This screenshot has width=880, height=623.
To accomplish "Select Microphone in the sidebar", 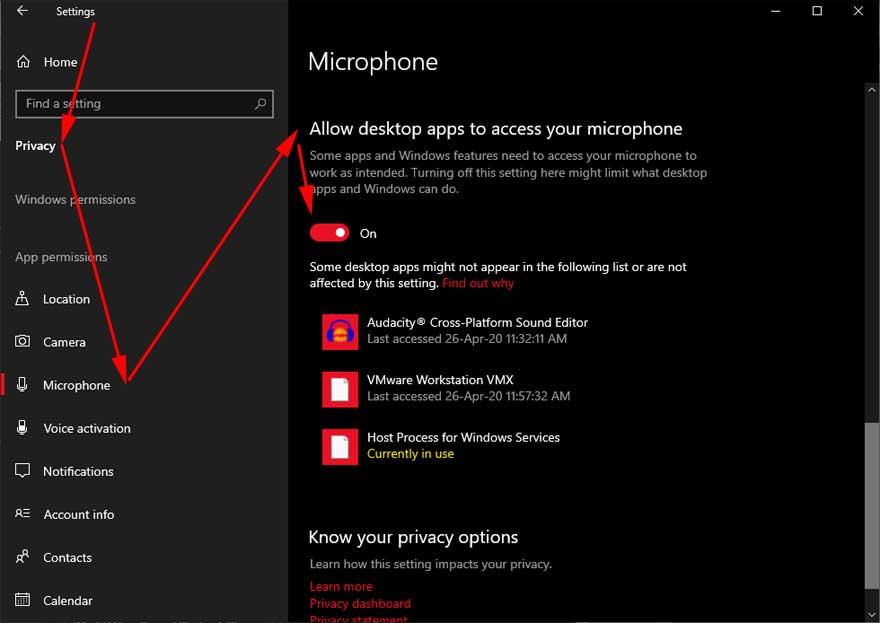I will tap(77, 386).
